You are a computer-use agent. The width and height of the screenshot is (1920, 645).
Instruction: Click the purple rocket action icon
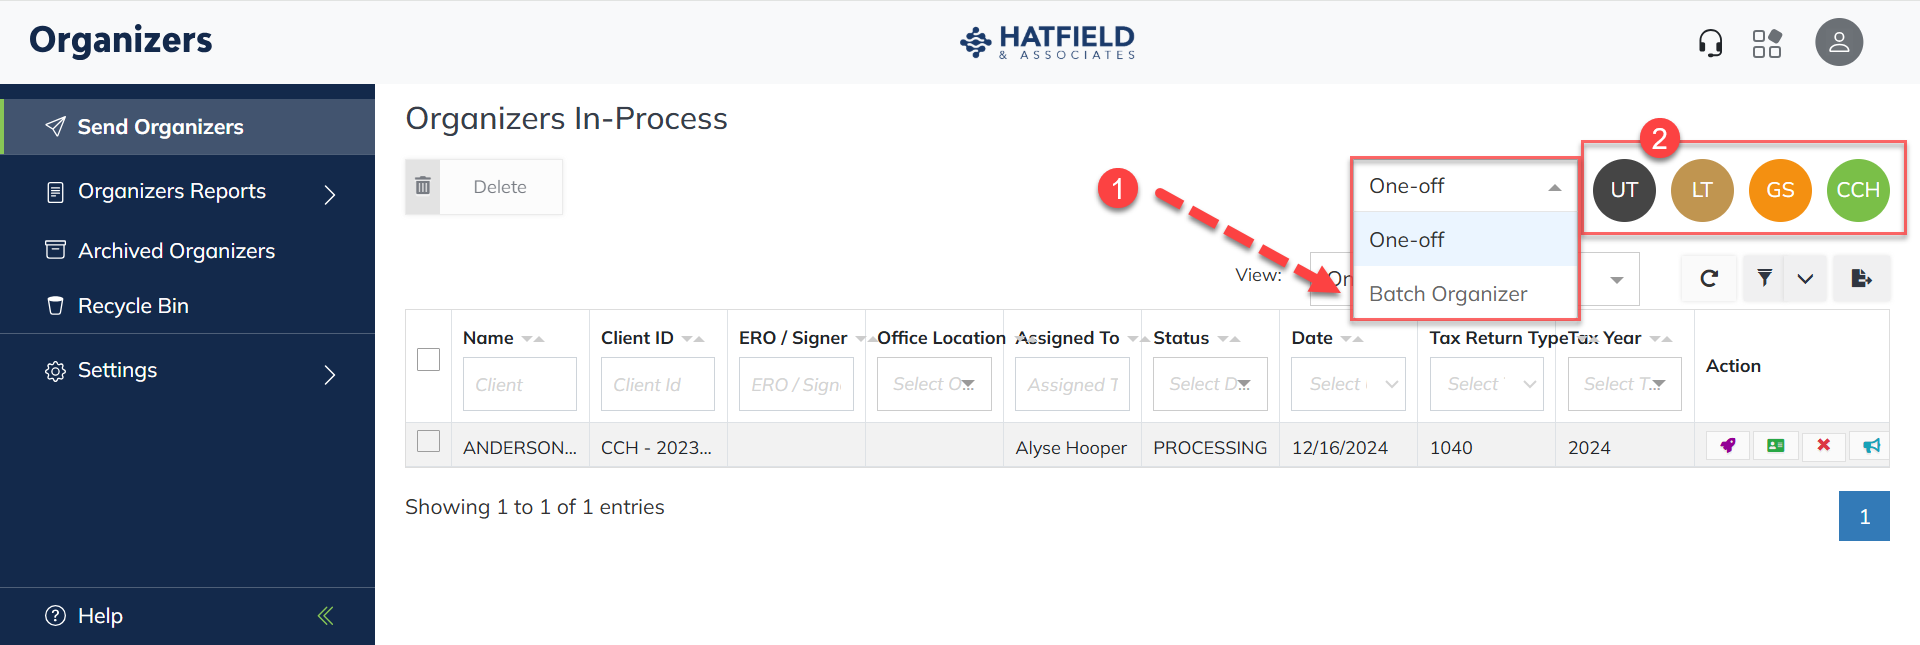click(1727, 446)
